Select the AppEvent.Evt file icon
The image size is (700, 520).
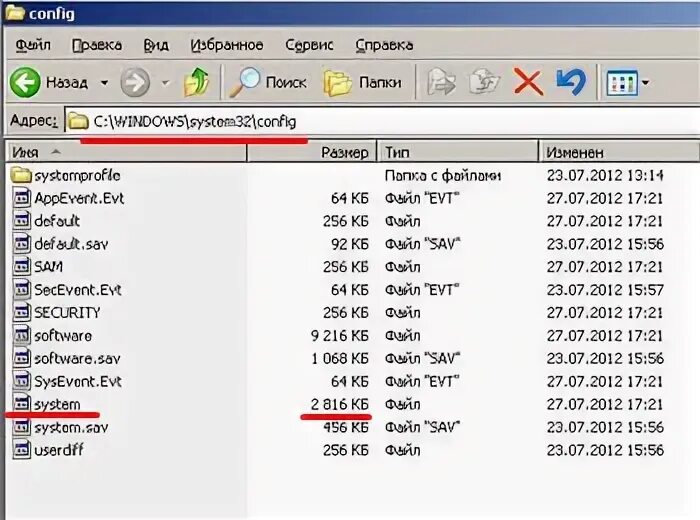pyautogui.click(x=21, y=198)
